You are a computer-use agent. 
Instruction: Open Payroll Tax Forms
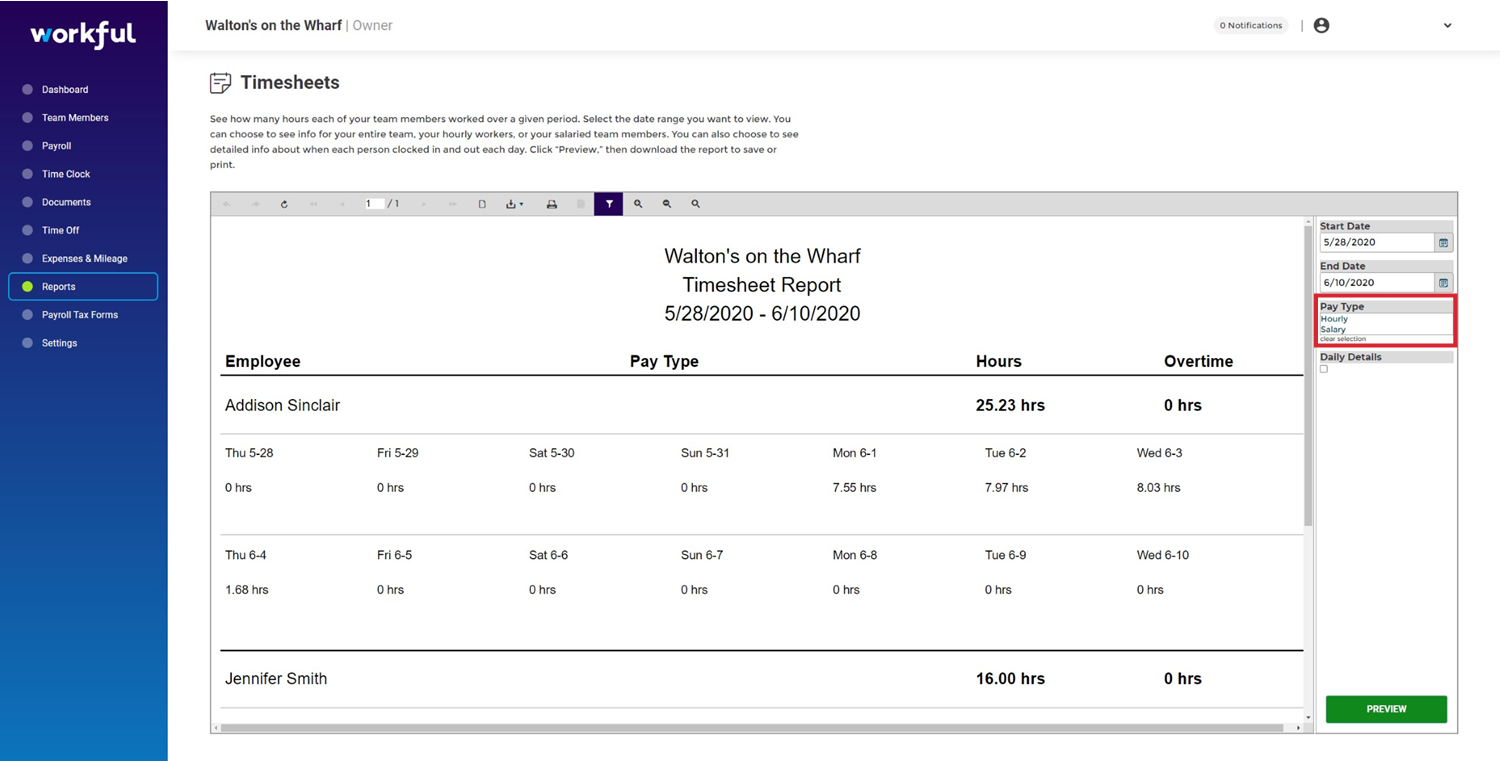pos(80,315)
